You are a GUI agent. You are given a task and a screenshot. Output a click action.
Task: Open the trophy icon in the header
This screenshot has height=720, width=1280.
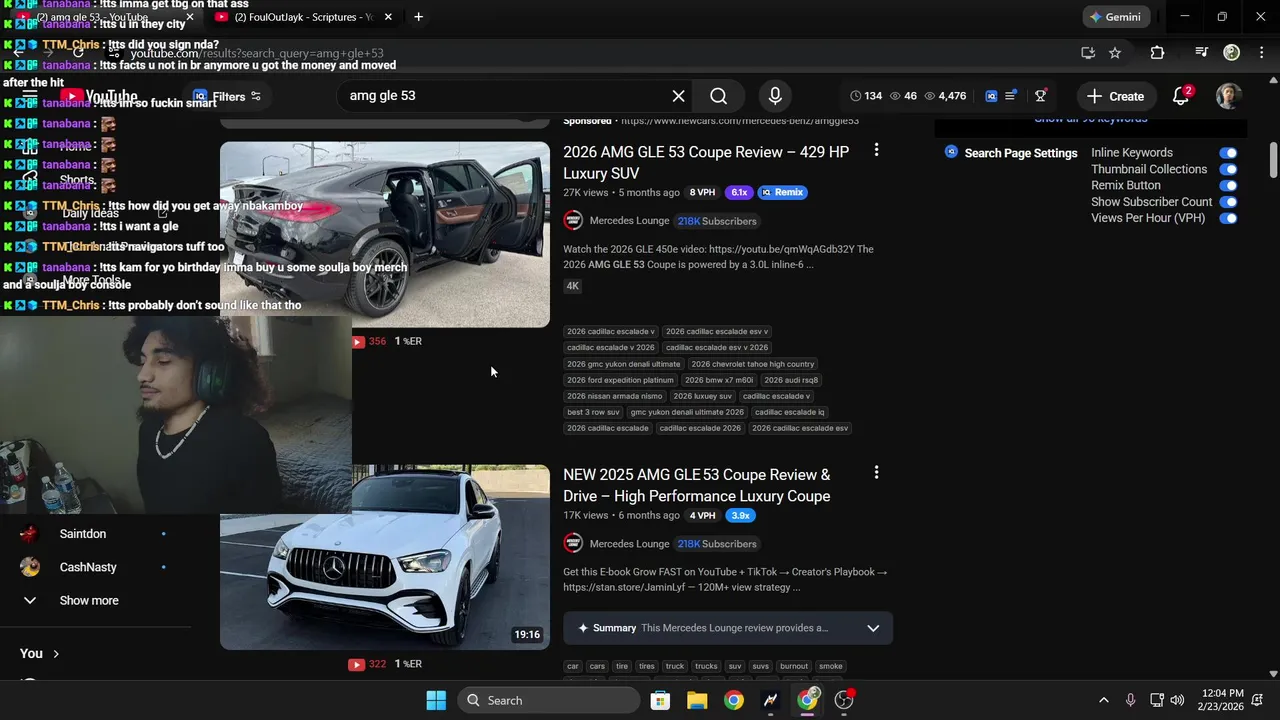click(1041, 96)
